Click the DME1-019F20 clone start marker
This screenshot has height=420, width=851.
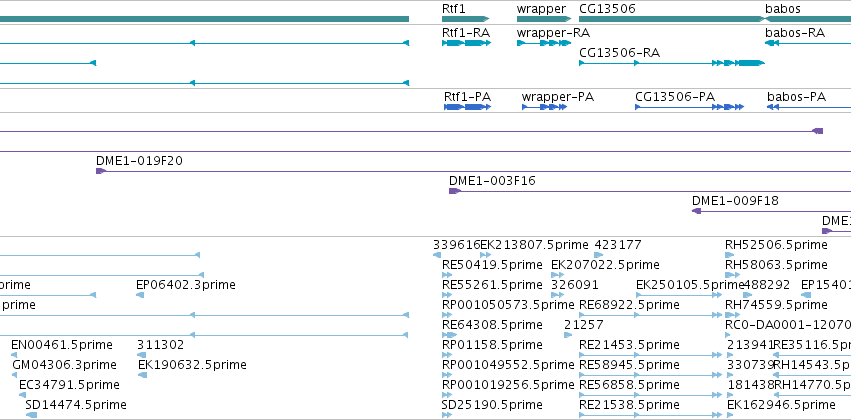pos(101,171)
